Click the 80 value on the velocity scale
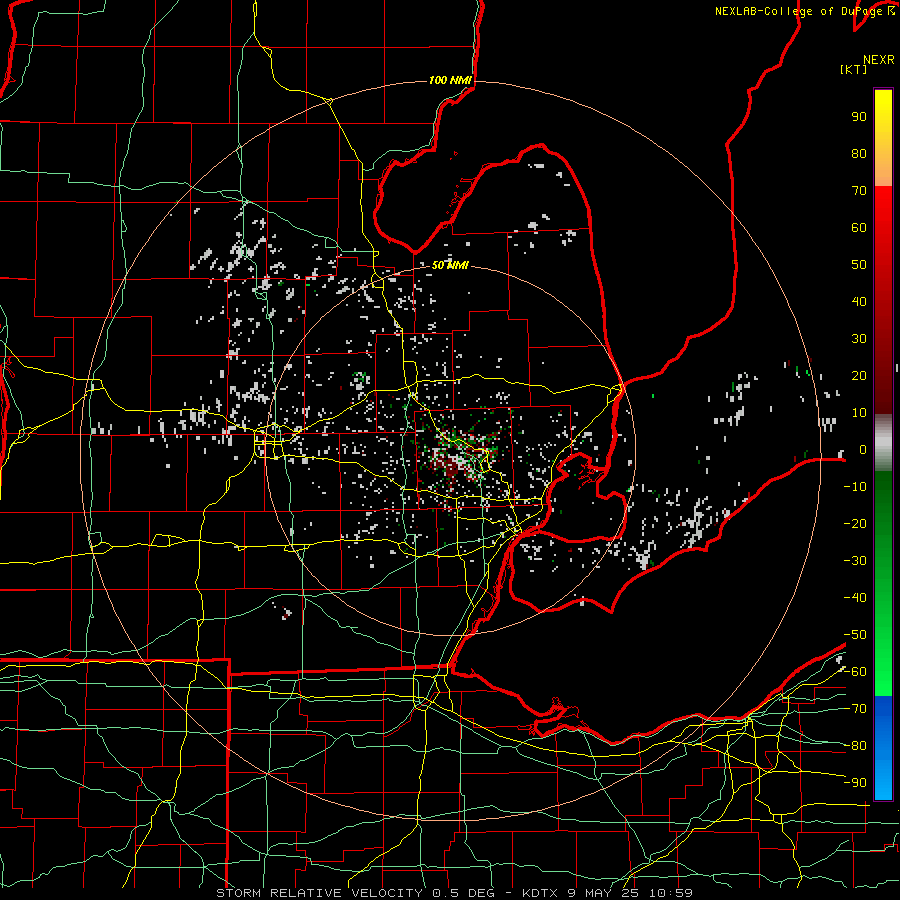This screenshot has height=900, width=900. coord(859,154)
